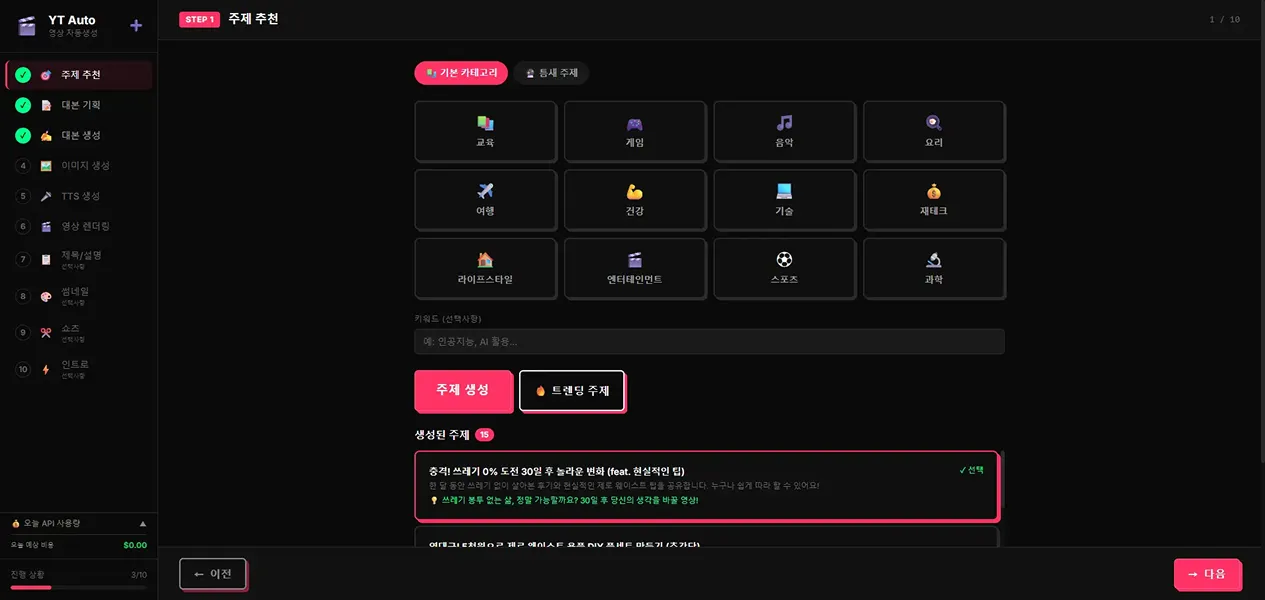This screenshot has width=1265, height=600.
Task: Go back with the 이전 button
Action: [212, 574]
